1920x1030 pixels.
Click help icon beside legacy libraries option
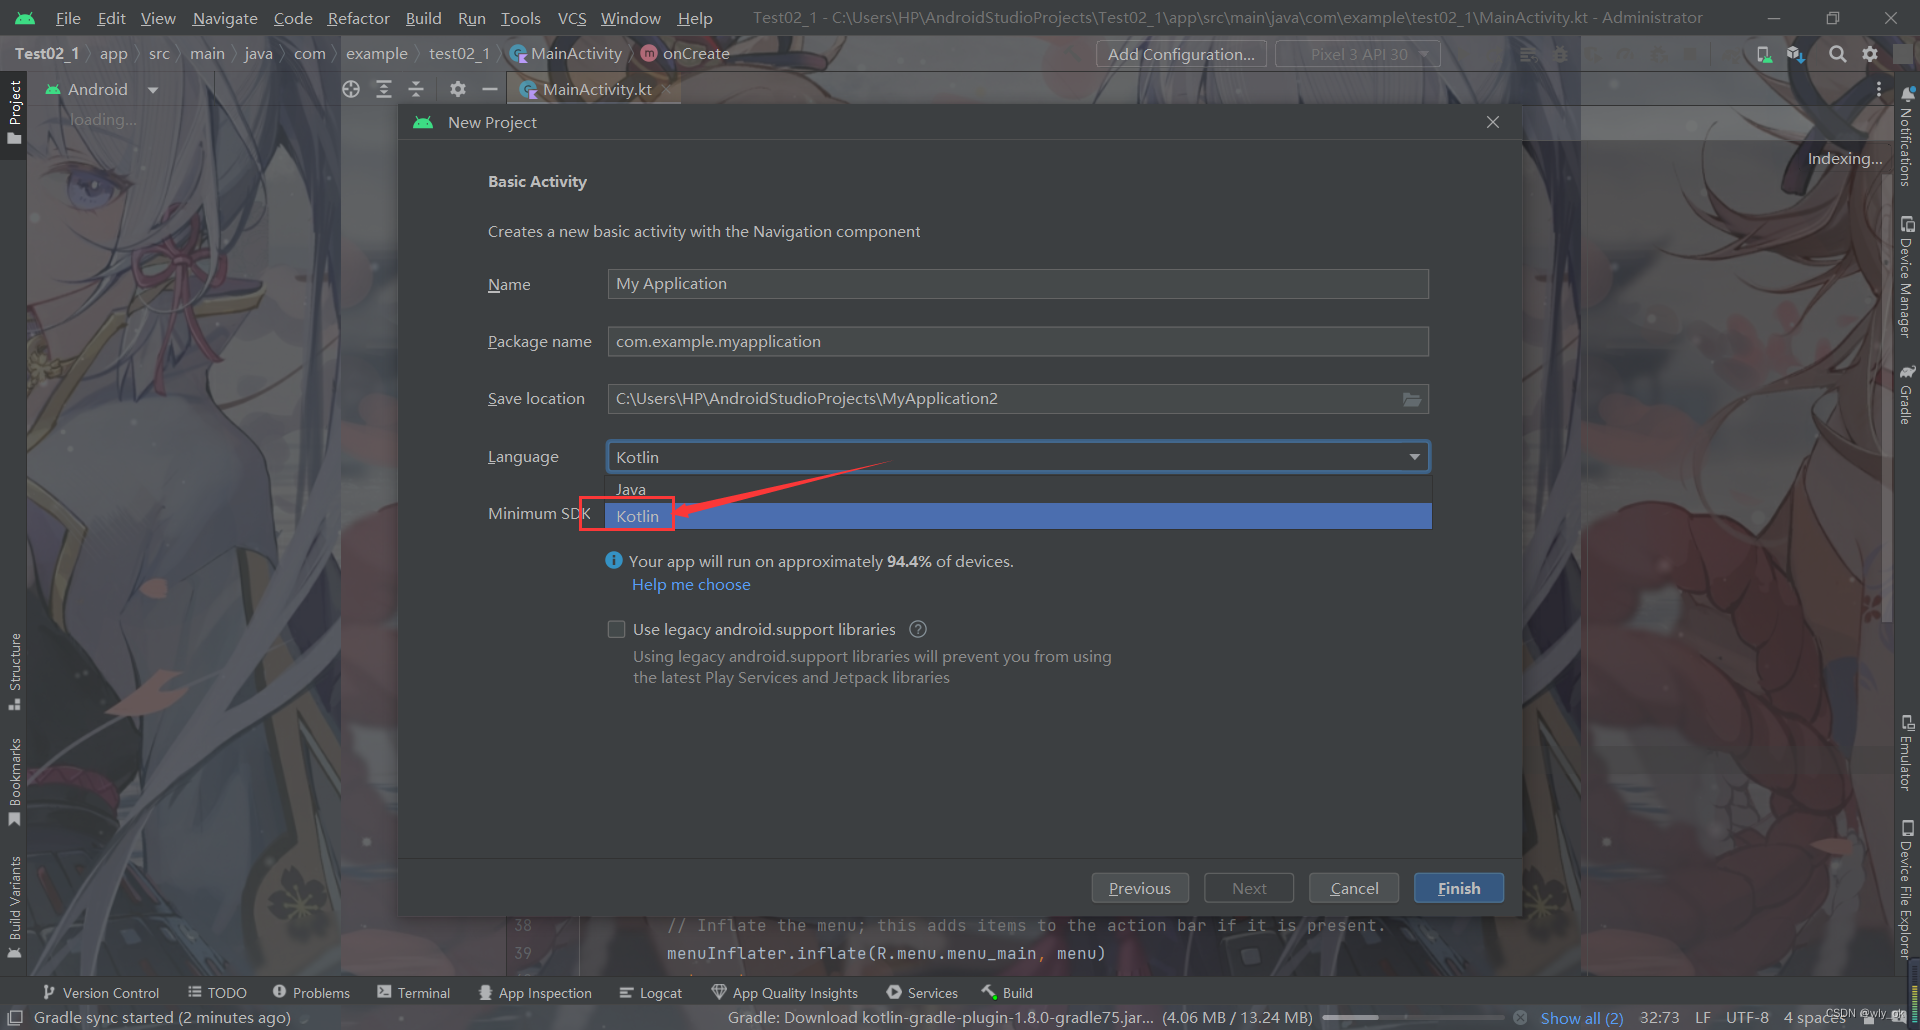pos(918,629)
